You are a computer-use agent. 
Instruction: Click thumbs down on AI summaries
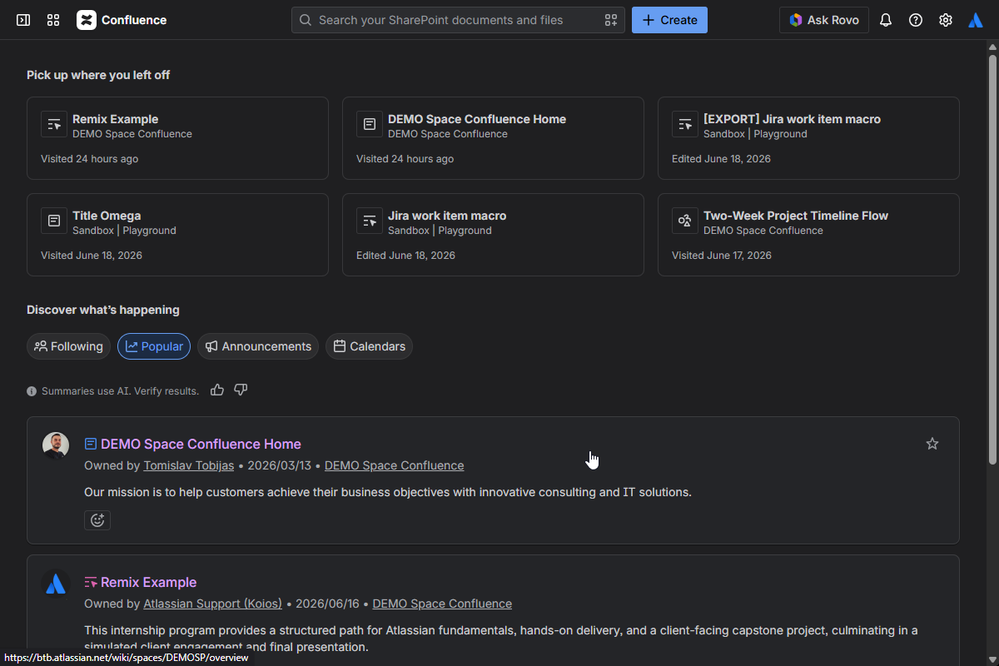(x=241, y=390)
